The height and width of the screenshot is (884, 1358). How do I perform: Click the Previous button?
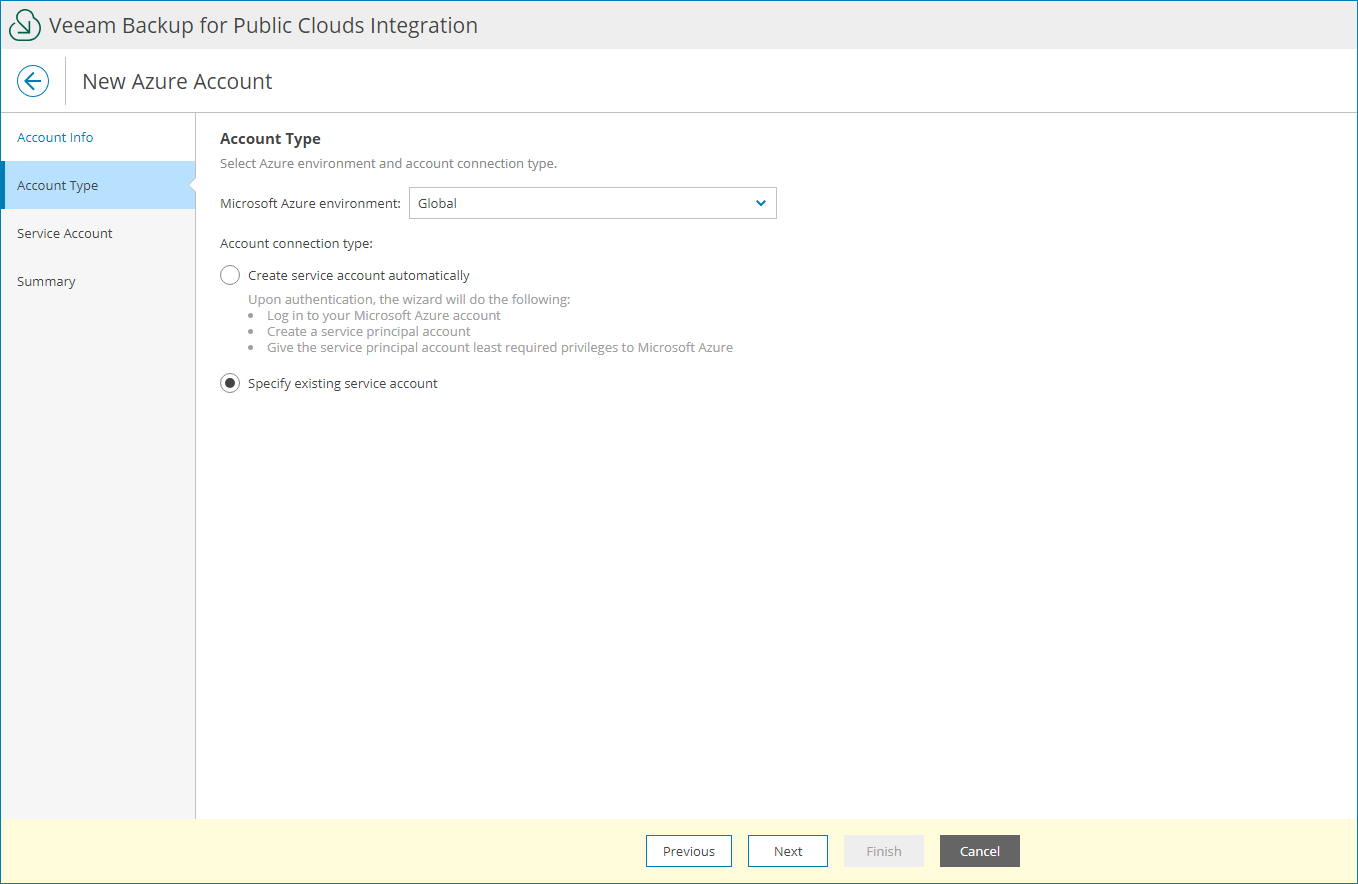coord(689,851)
